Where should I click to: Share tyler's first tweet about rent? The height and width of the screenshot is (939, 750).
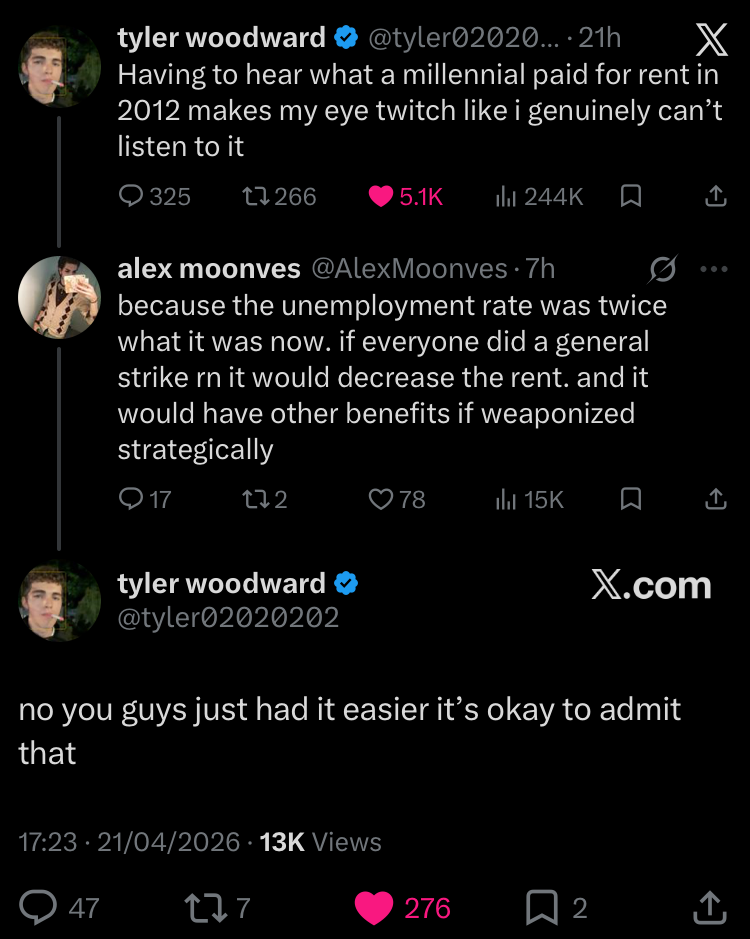pyautogui.click(x=715, y=197)
